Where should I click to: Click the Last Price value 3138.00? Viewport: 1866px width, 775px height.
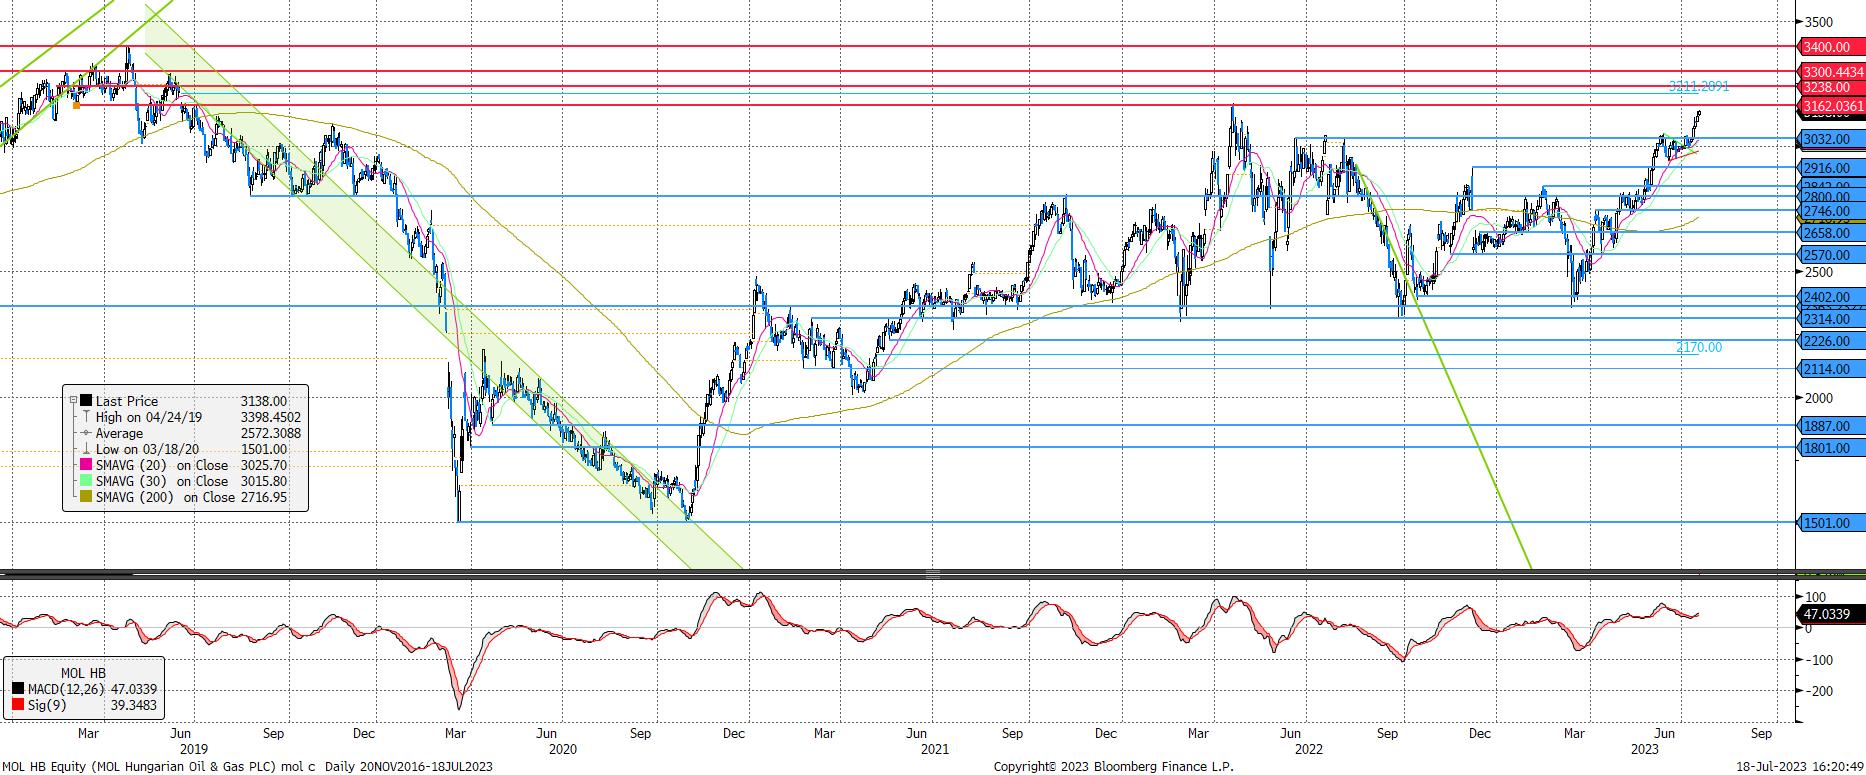264,401
